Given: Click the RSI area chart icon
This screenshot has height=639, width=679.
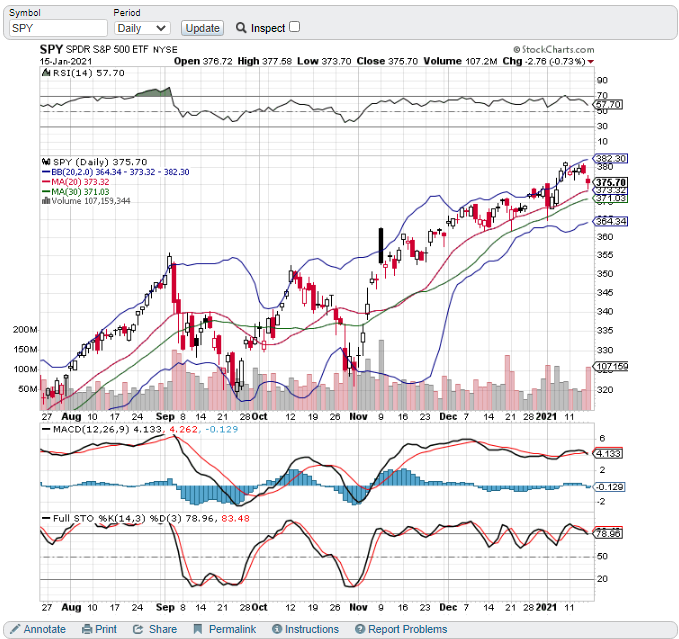Looking at the screenshot, I should [x=46, y=72].
